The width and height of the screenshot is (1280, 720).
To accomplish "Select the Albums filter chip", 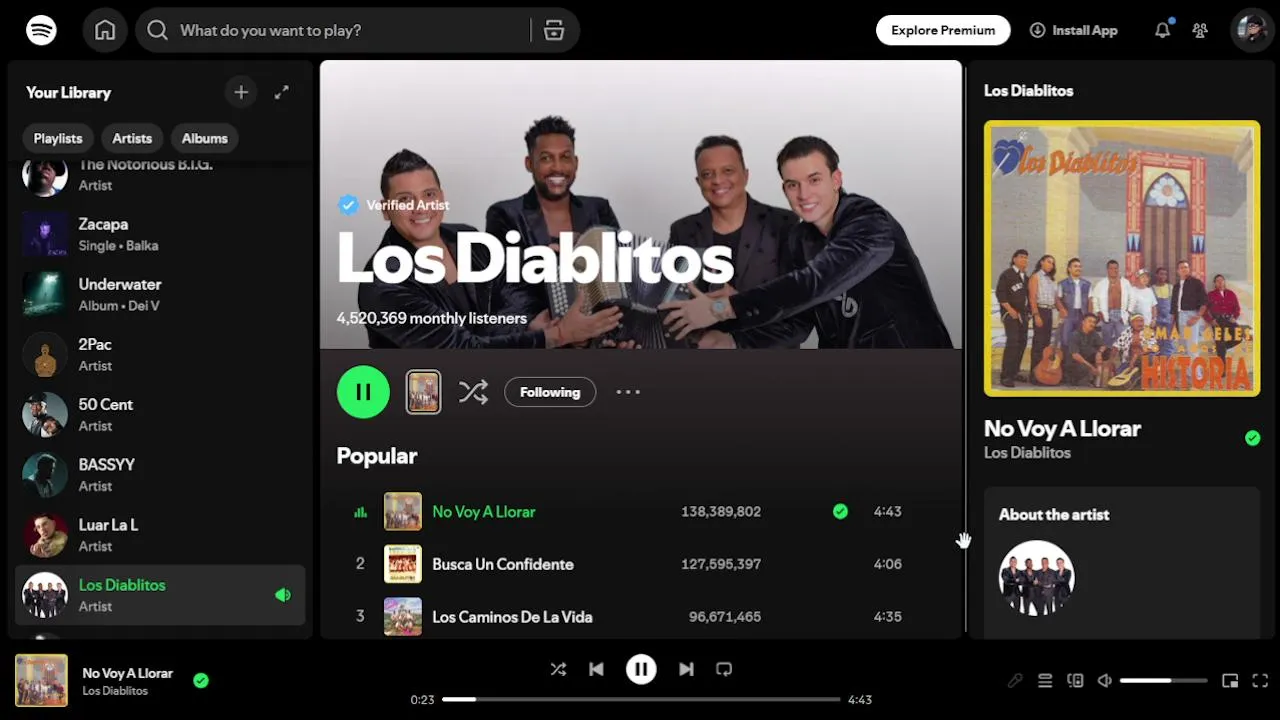I will pos(205,138).
